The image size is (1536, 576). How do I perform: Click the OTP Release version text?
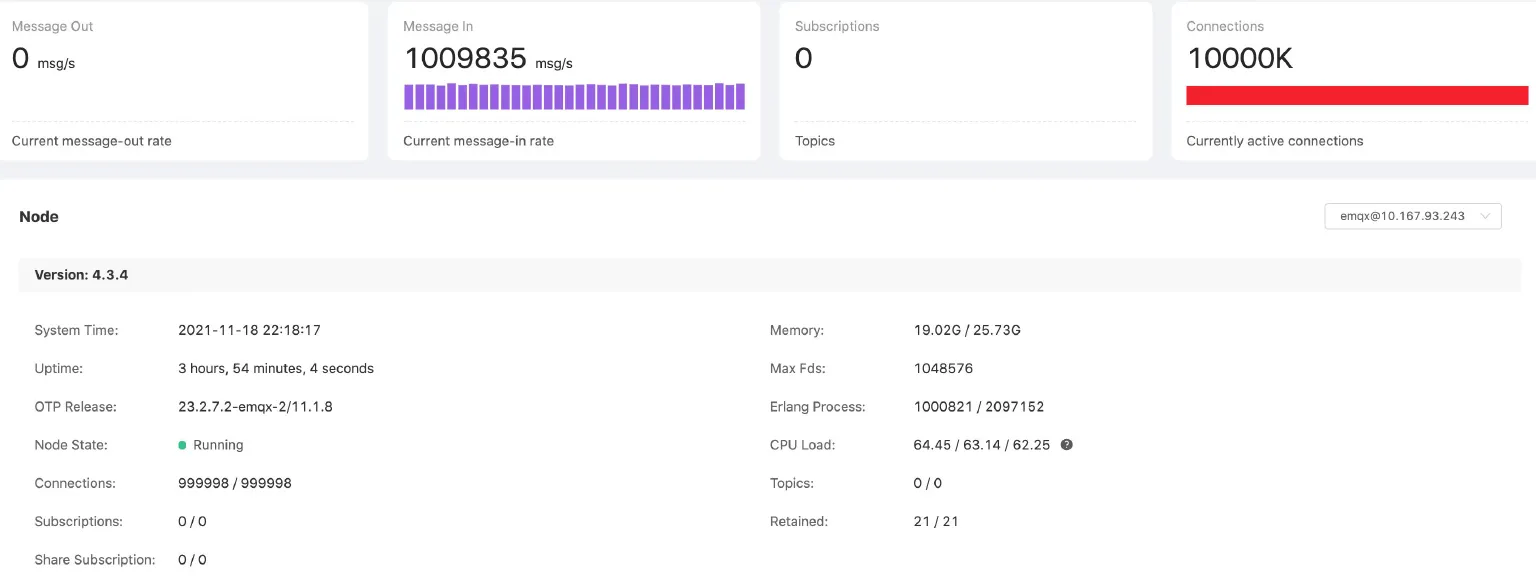255,406
